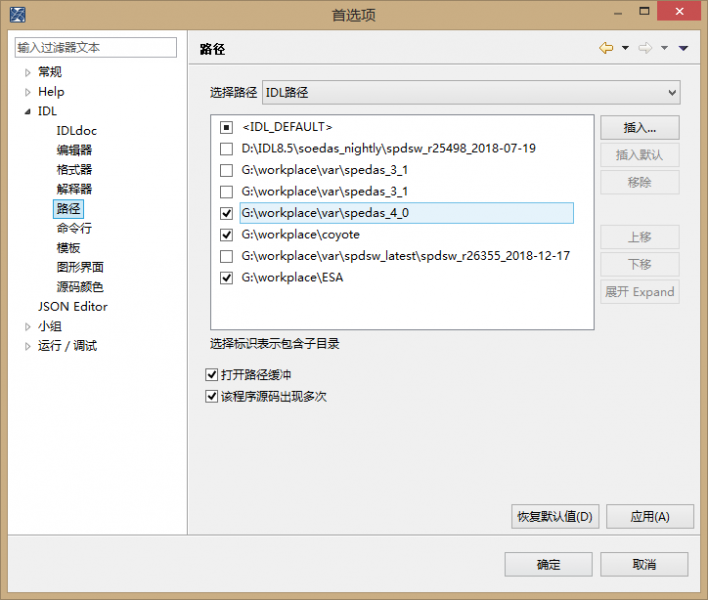Expand the 常规 tree node
The width and height of the screenshot is (708, 600).
[x=28, y=72]
